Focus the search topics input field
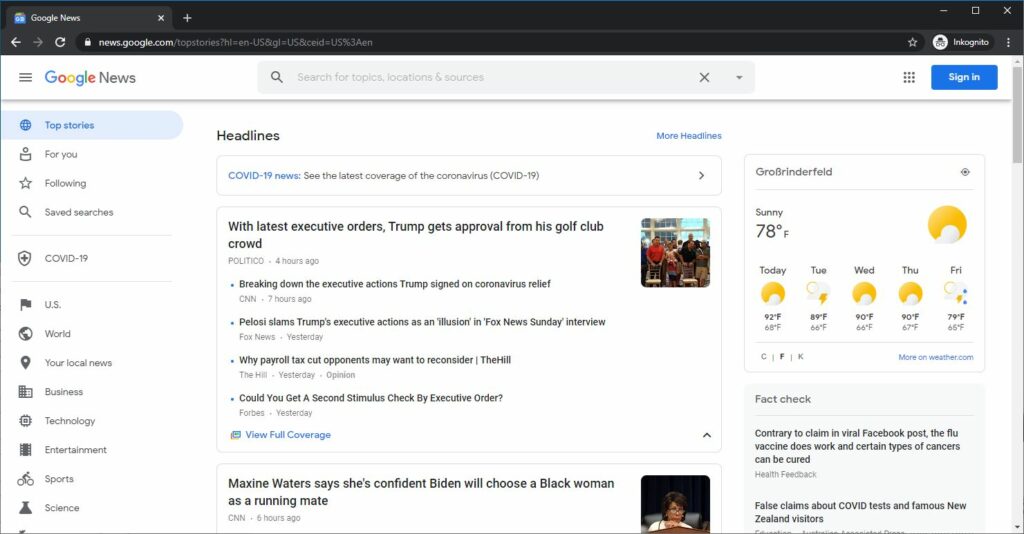Screen dimensions: 1024x534 [493, 77]
